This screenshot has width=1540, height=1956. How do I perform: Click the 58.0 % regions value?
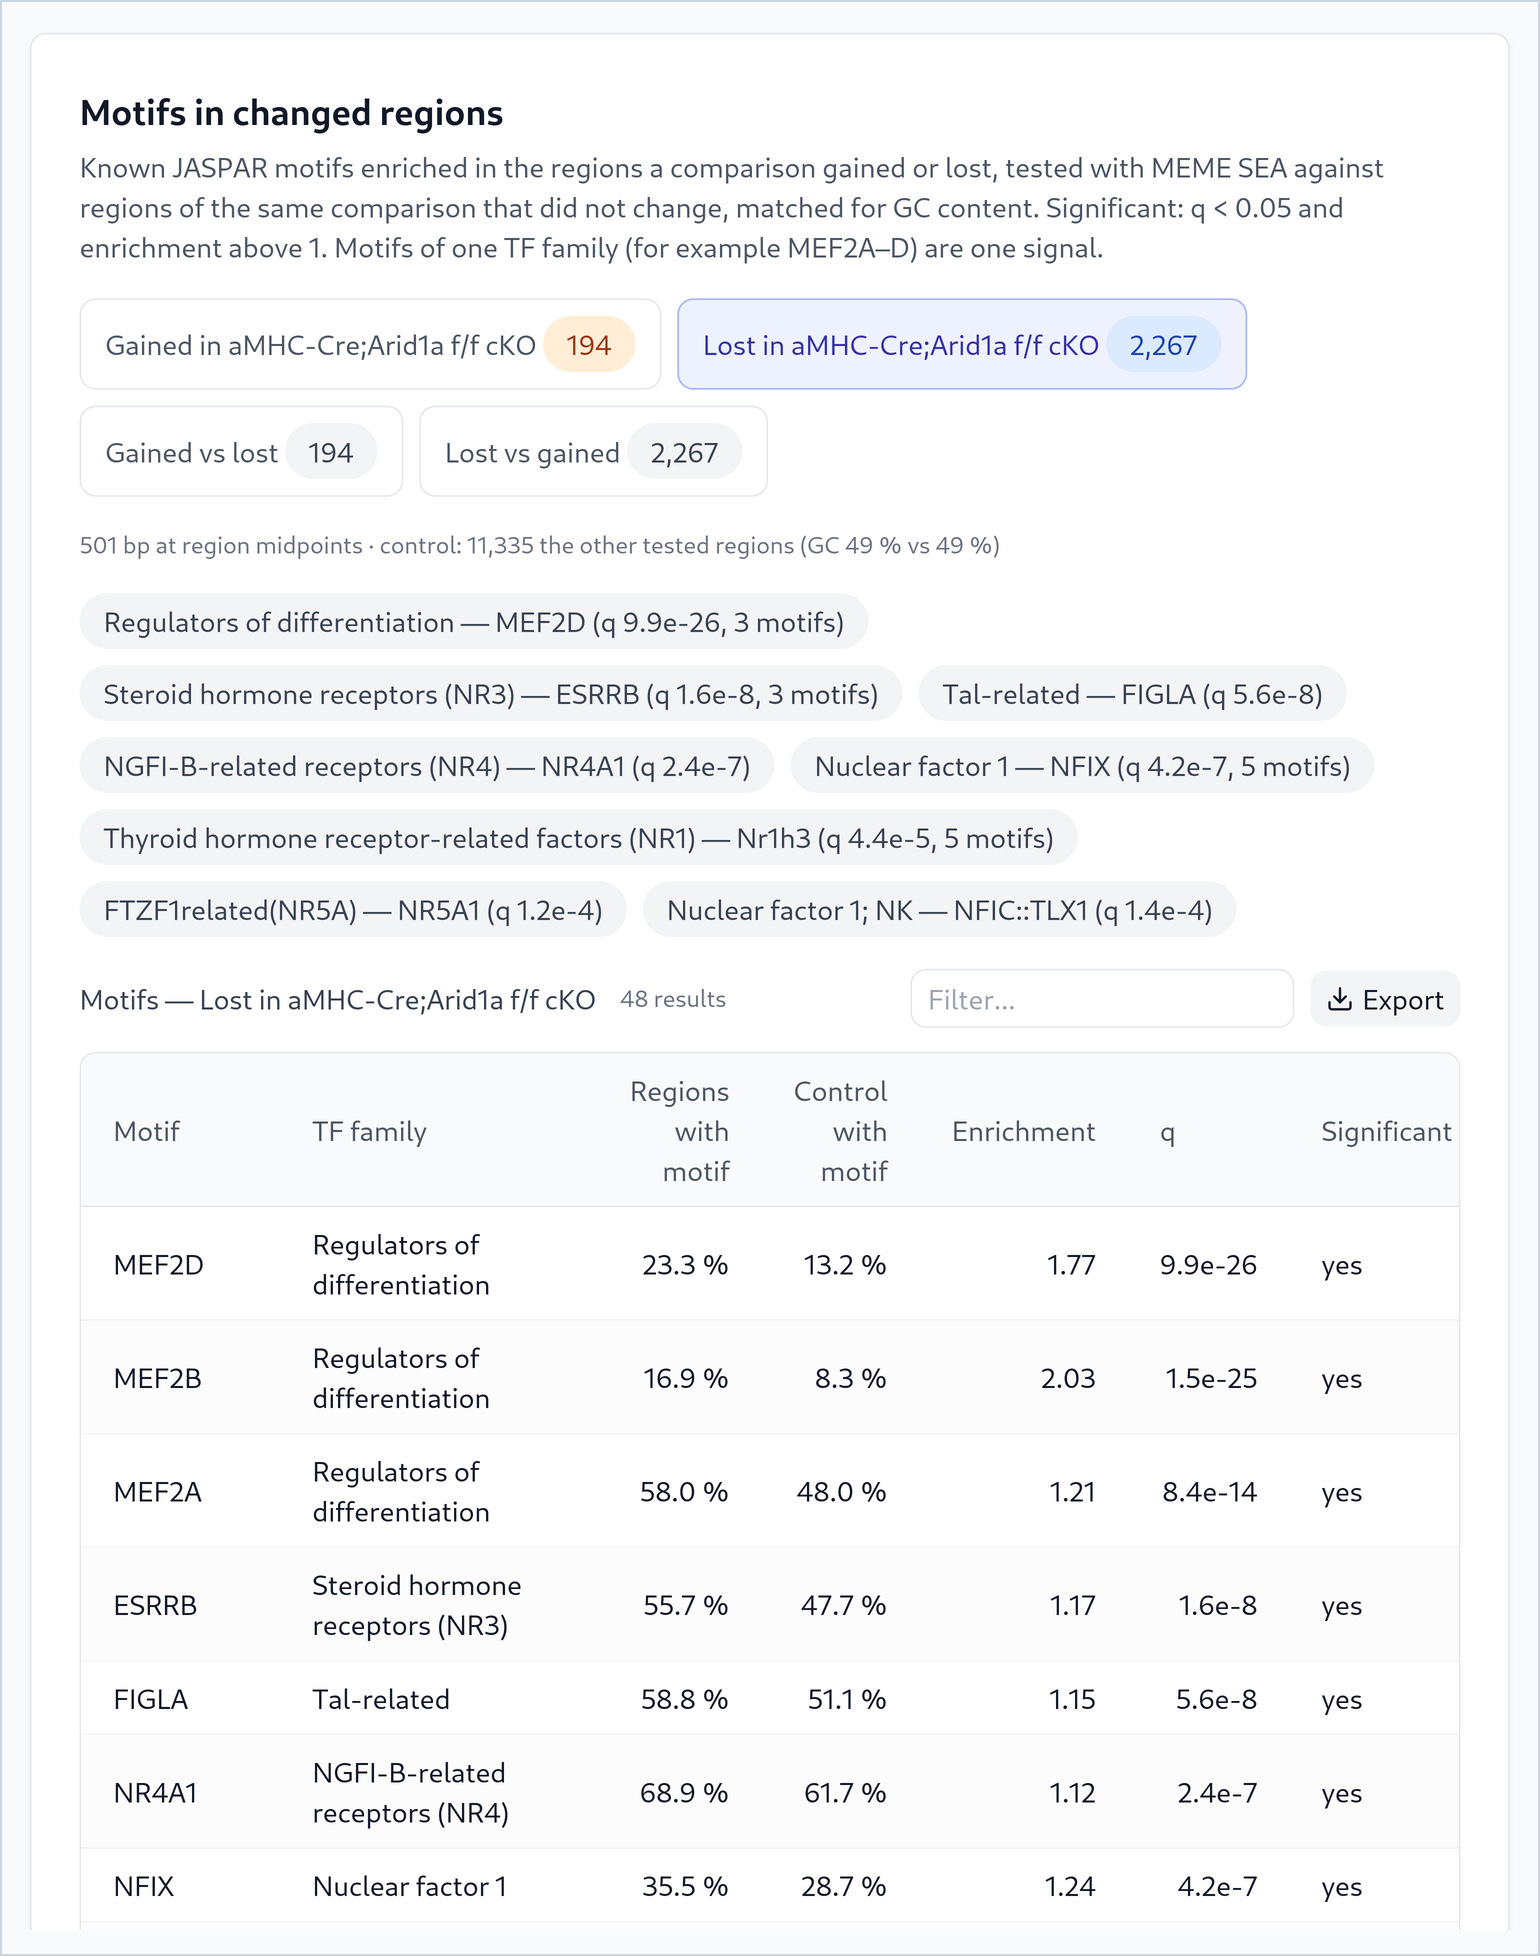click(x=684, y=1491)
